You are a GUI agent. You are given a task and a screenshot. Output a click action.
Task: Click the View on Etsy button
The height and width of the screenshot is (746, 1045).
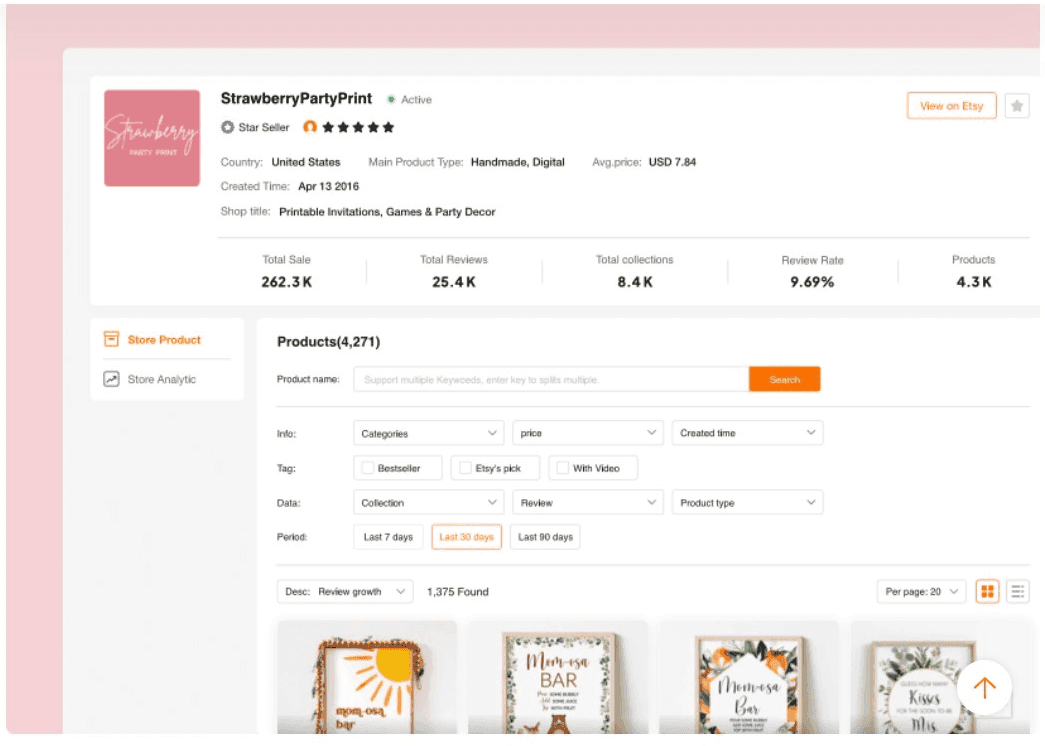point(950,105)
